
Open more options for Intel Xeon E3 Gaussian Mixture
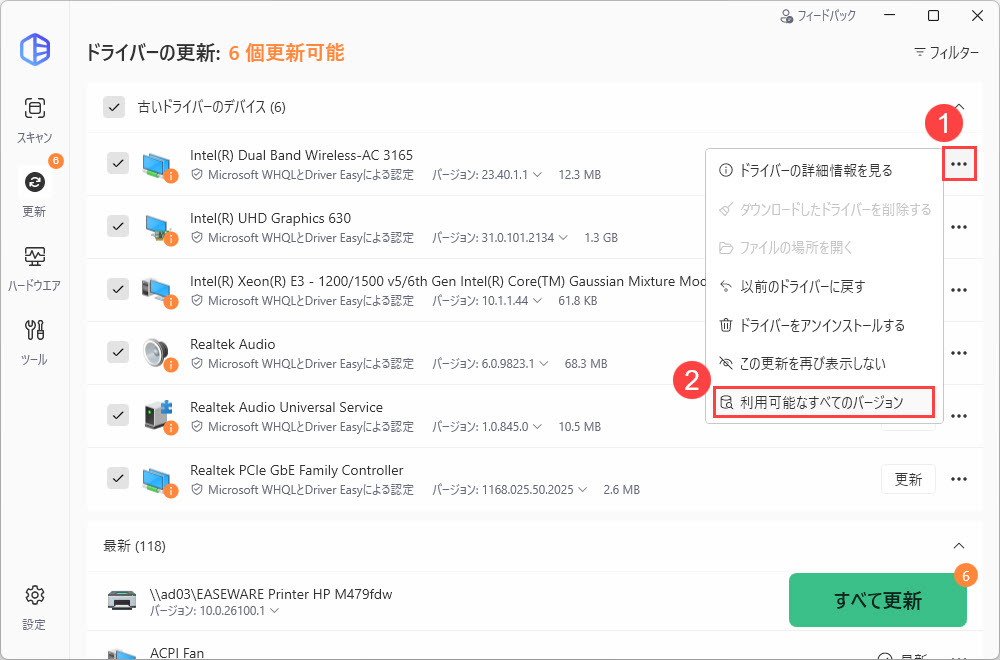[x=959, y=290]
